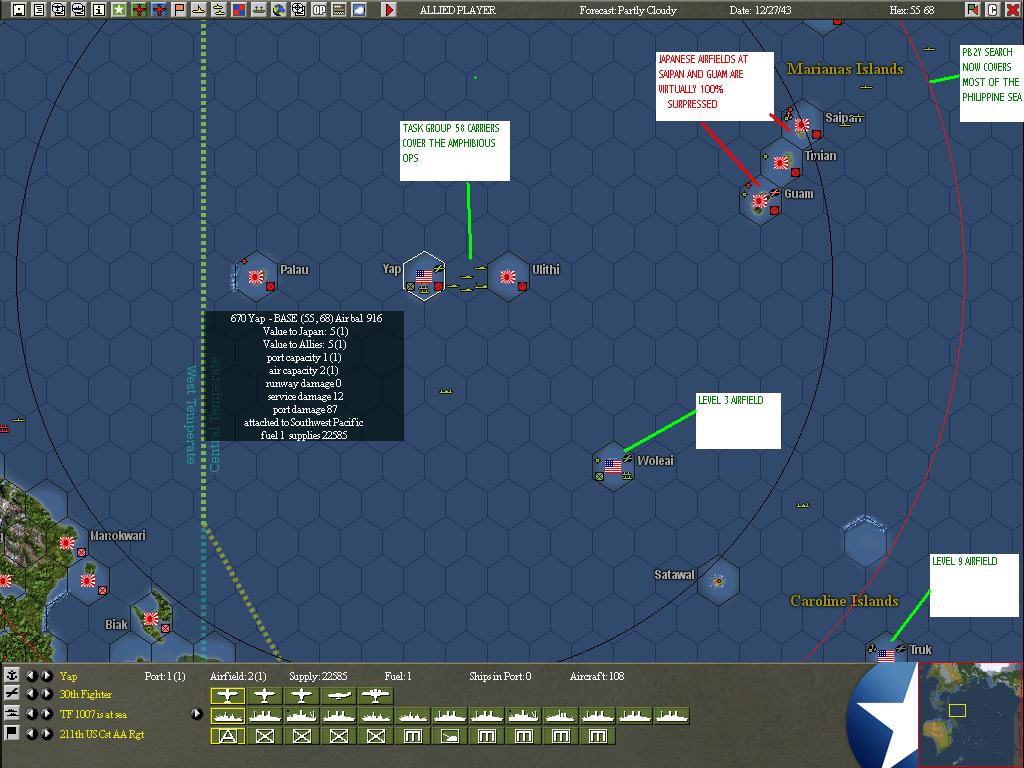Click the green and red flag icon top right
1024x768 pixels.
(972, 10)
